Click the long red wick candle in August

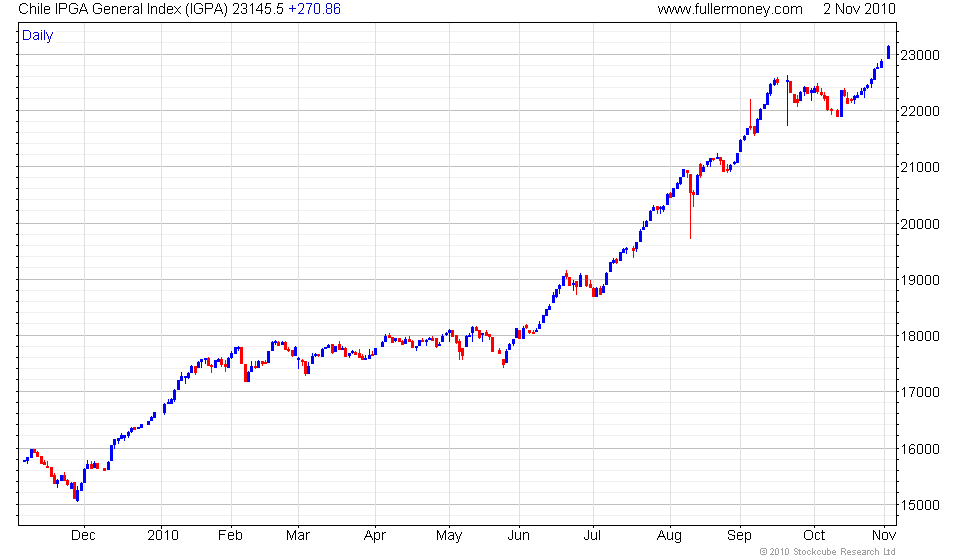690,206
